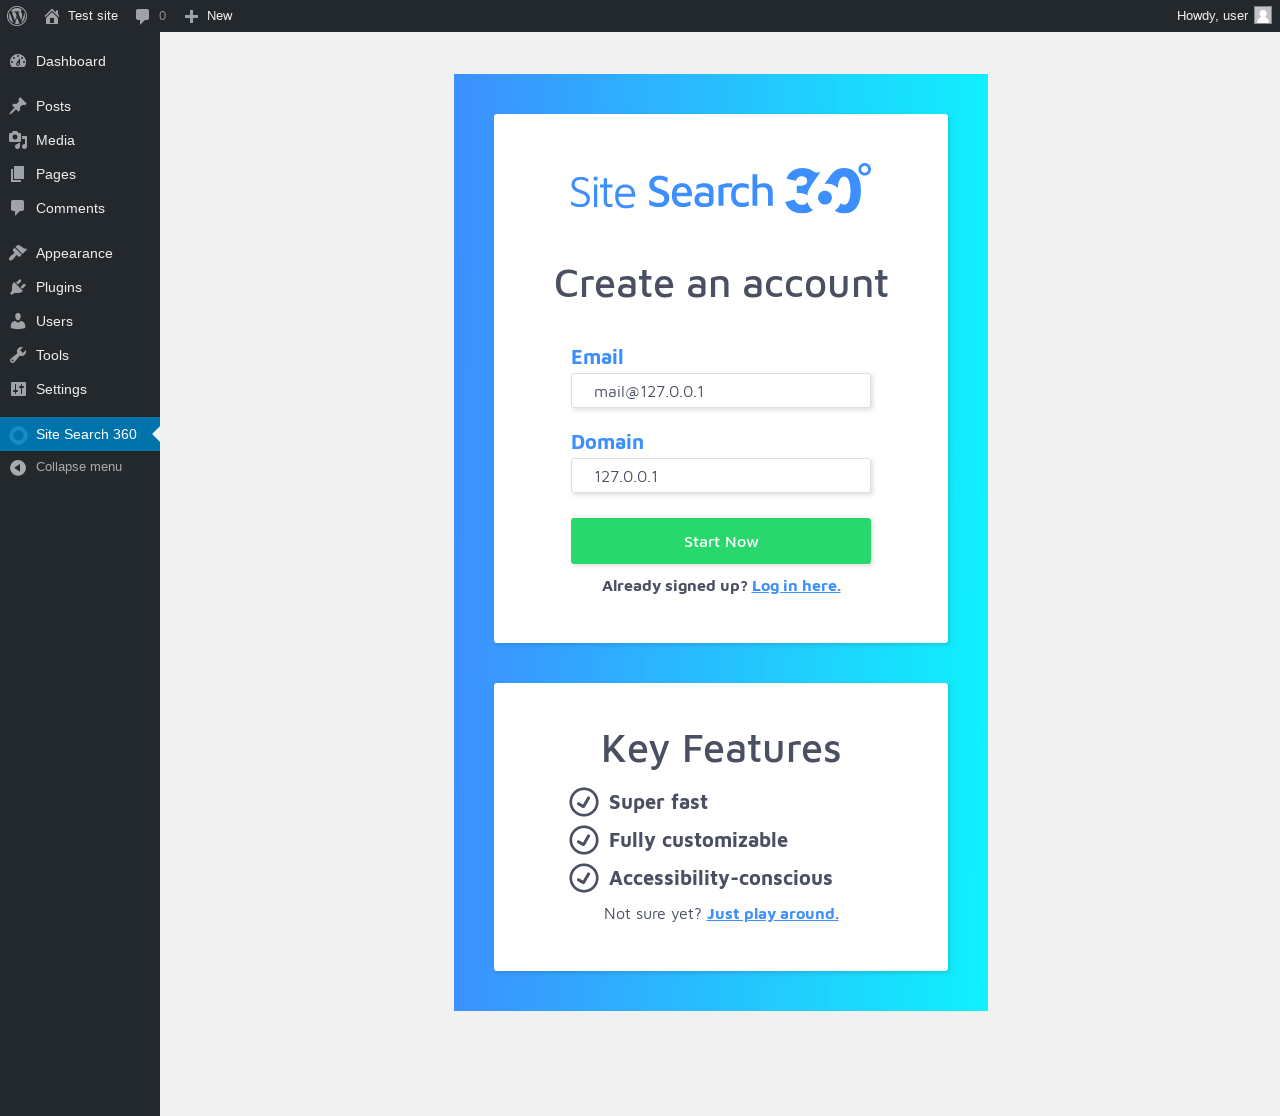1280x1116 pixels.
Task: Click the home icon beside Test site
Action: (x=52, y=16)
